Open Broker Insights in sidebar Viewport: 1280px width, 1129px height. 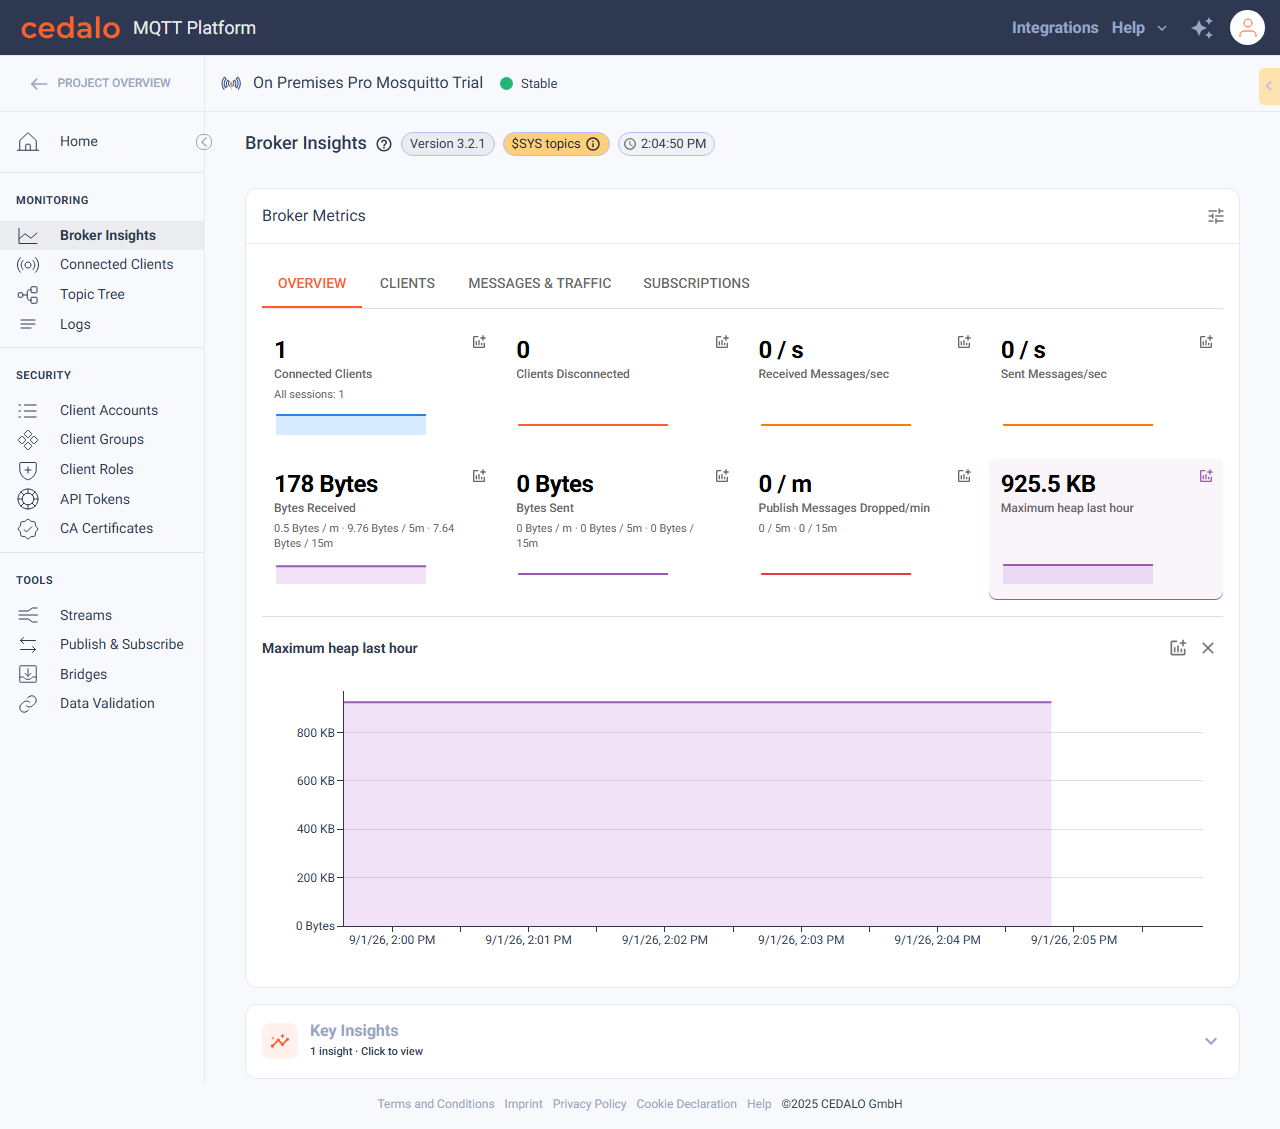(x=102, y=235)
